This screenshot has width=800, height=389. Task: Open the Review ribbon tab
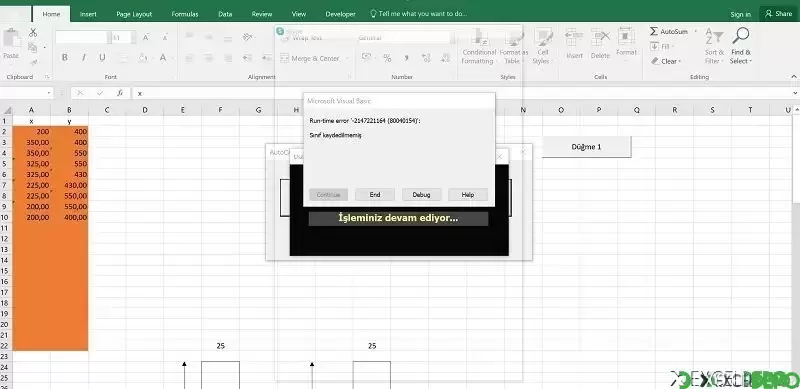point(262,14)
